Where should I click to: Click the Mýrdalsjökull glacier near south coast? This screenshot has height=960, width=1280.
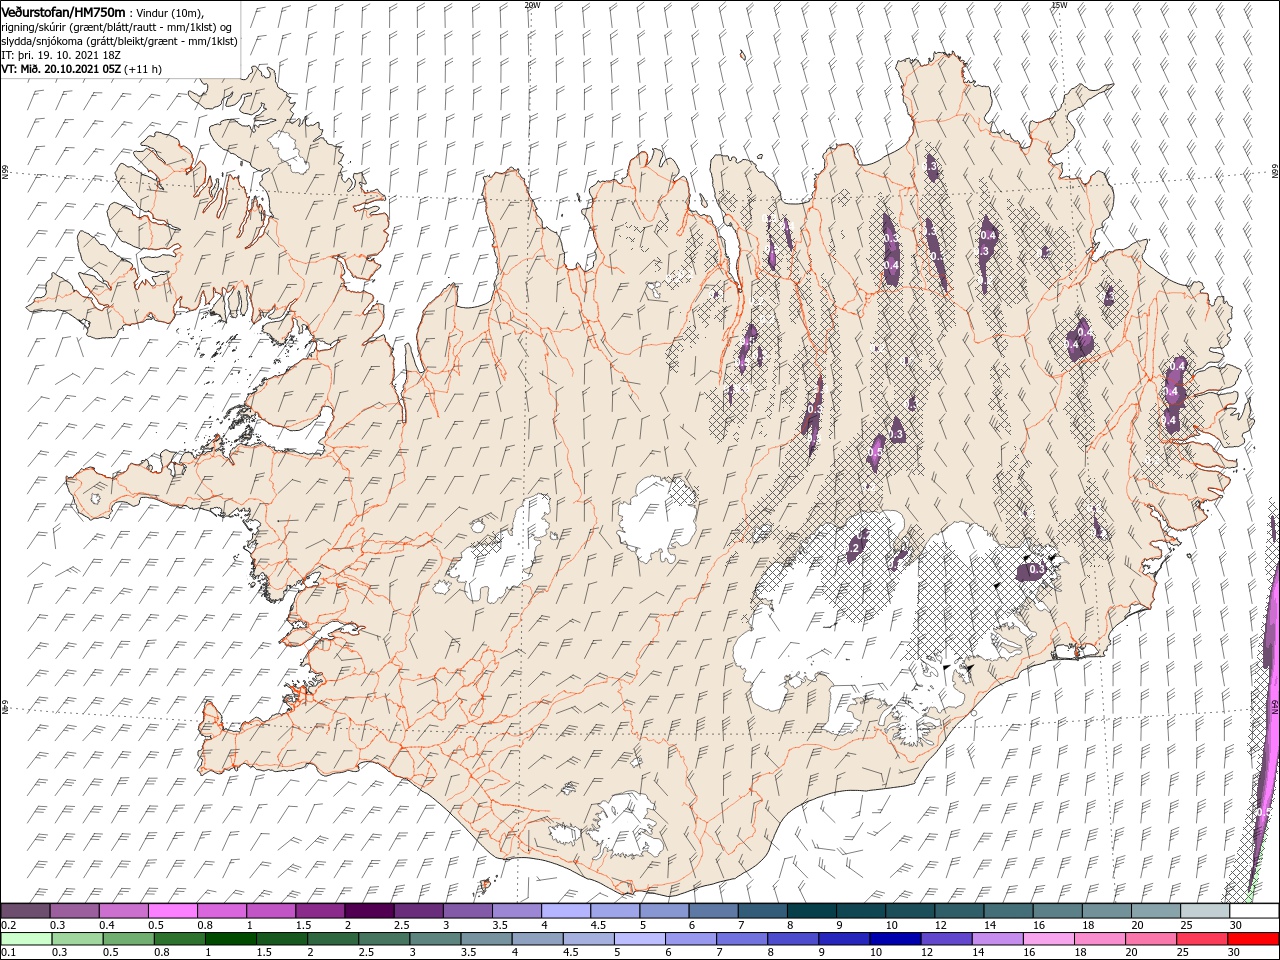625,825
